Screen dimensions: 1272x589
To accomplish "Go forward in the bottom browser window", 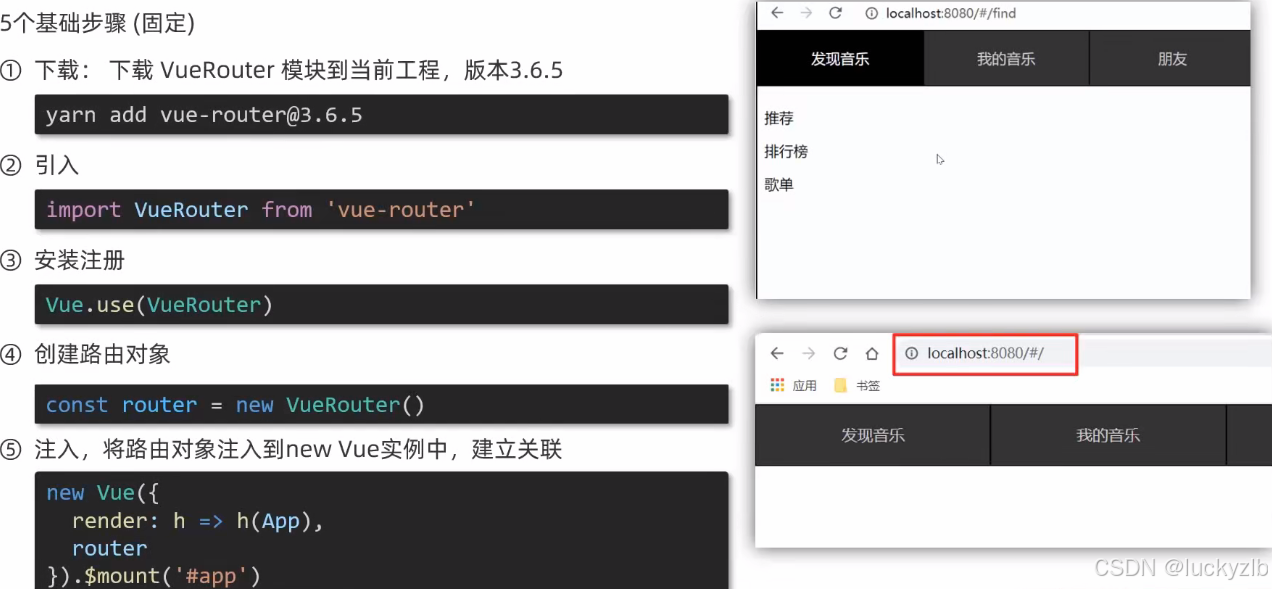I will pyautogui.click(x=809, y=353).
